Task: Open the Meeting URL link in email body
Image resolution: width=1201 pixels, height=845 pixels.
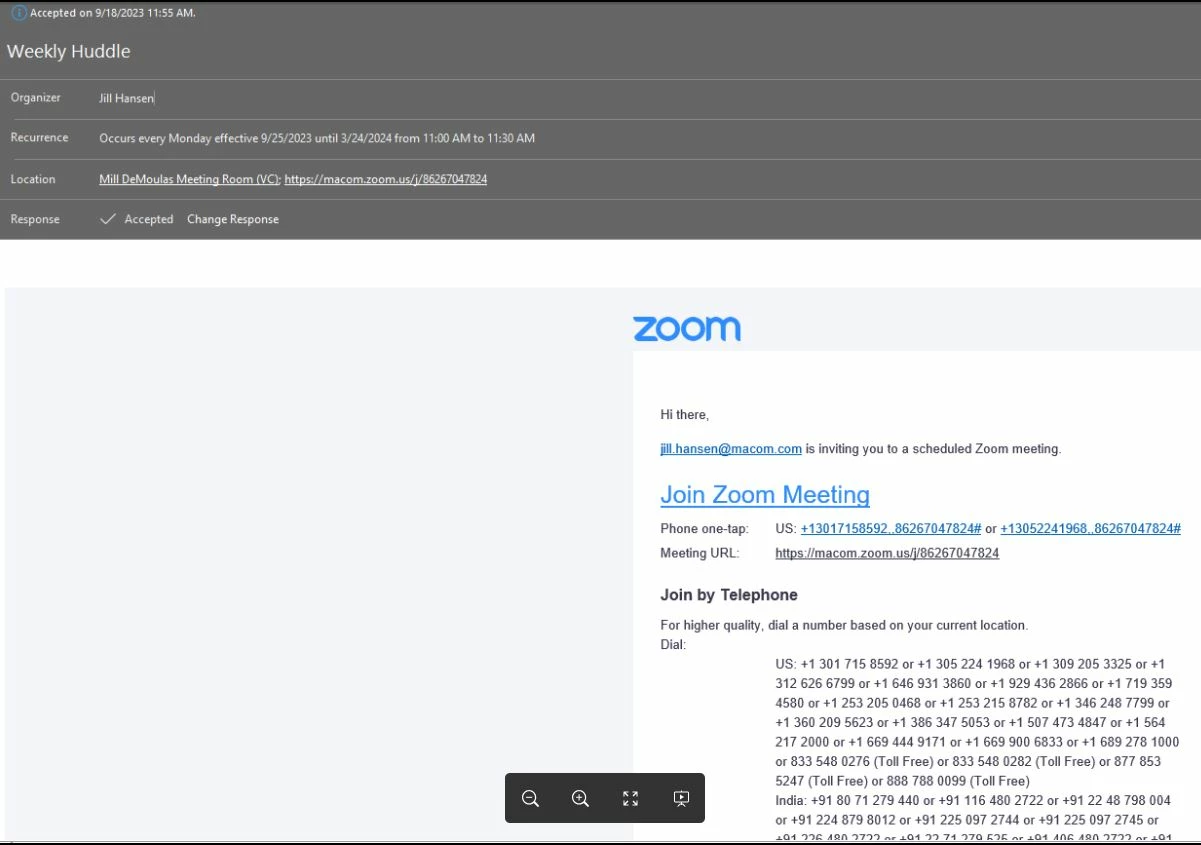Action: pos(887,553)
